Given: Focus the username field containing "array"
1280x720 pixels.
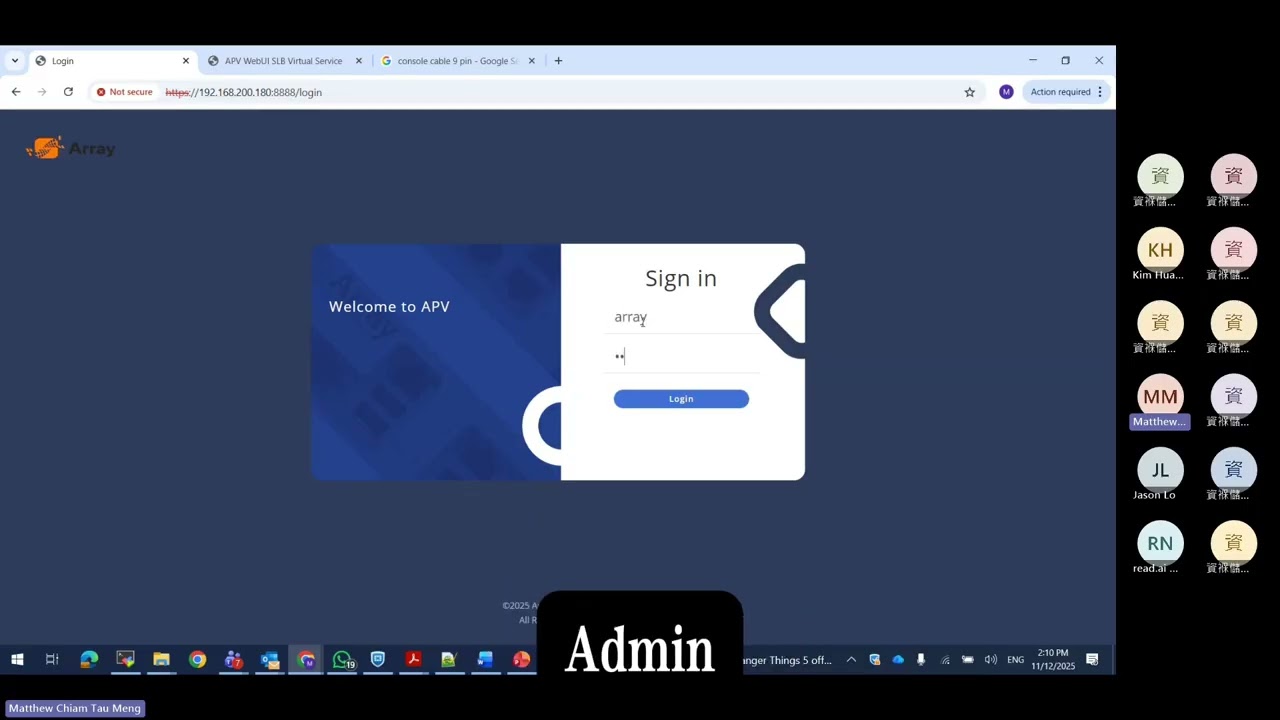Looking at the screenshot, I should pyautogui.click(x=681, y=317).
